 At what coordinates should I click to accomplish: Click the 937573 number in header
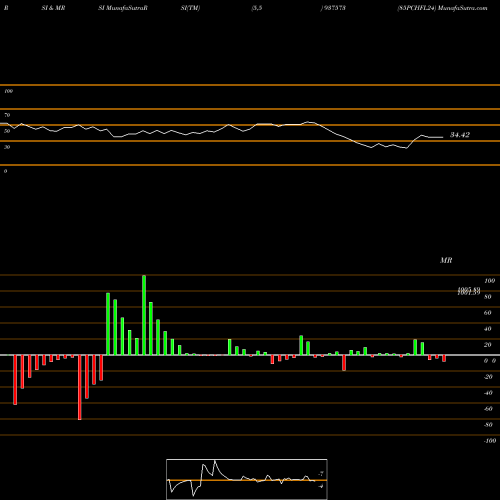[334, 8]
